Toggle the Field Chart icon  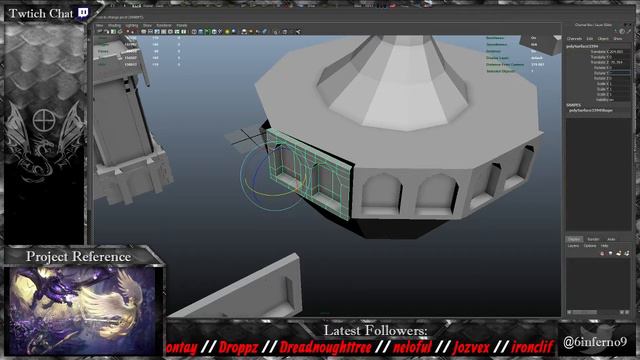[x=170, y=32]
